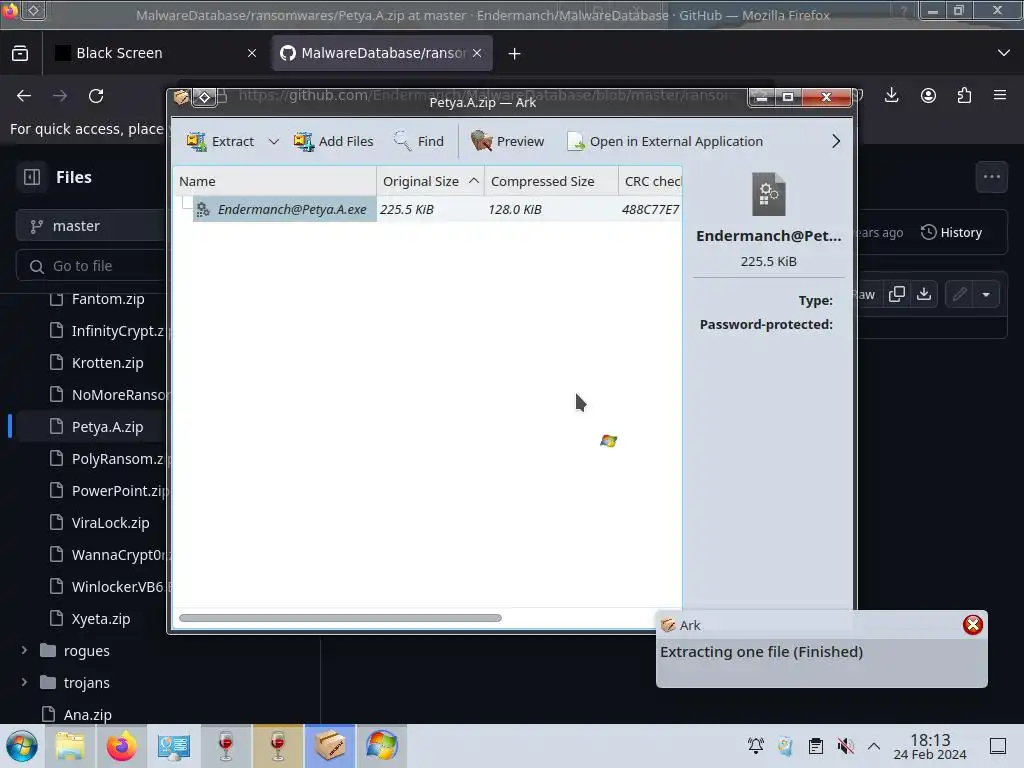Click the 488C77E7 CRC cell
This screenshot has width=1024, height=768.
click(x=650, y=209)
